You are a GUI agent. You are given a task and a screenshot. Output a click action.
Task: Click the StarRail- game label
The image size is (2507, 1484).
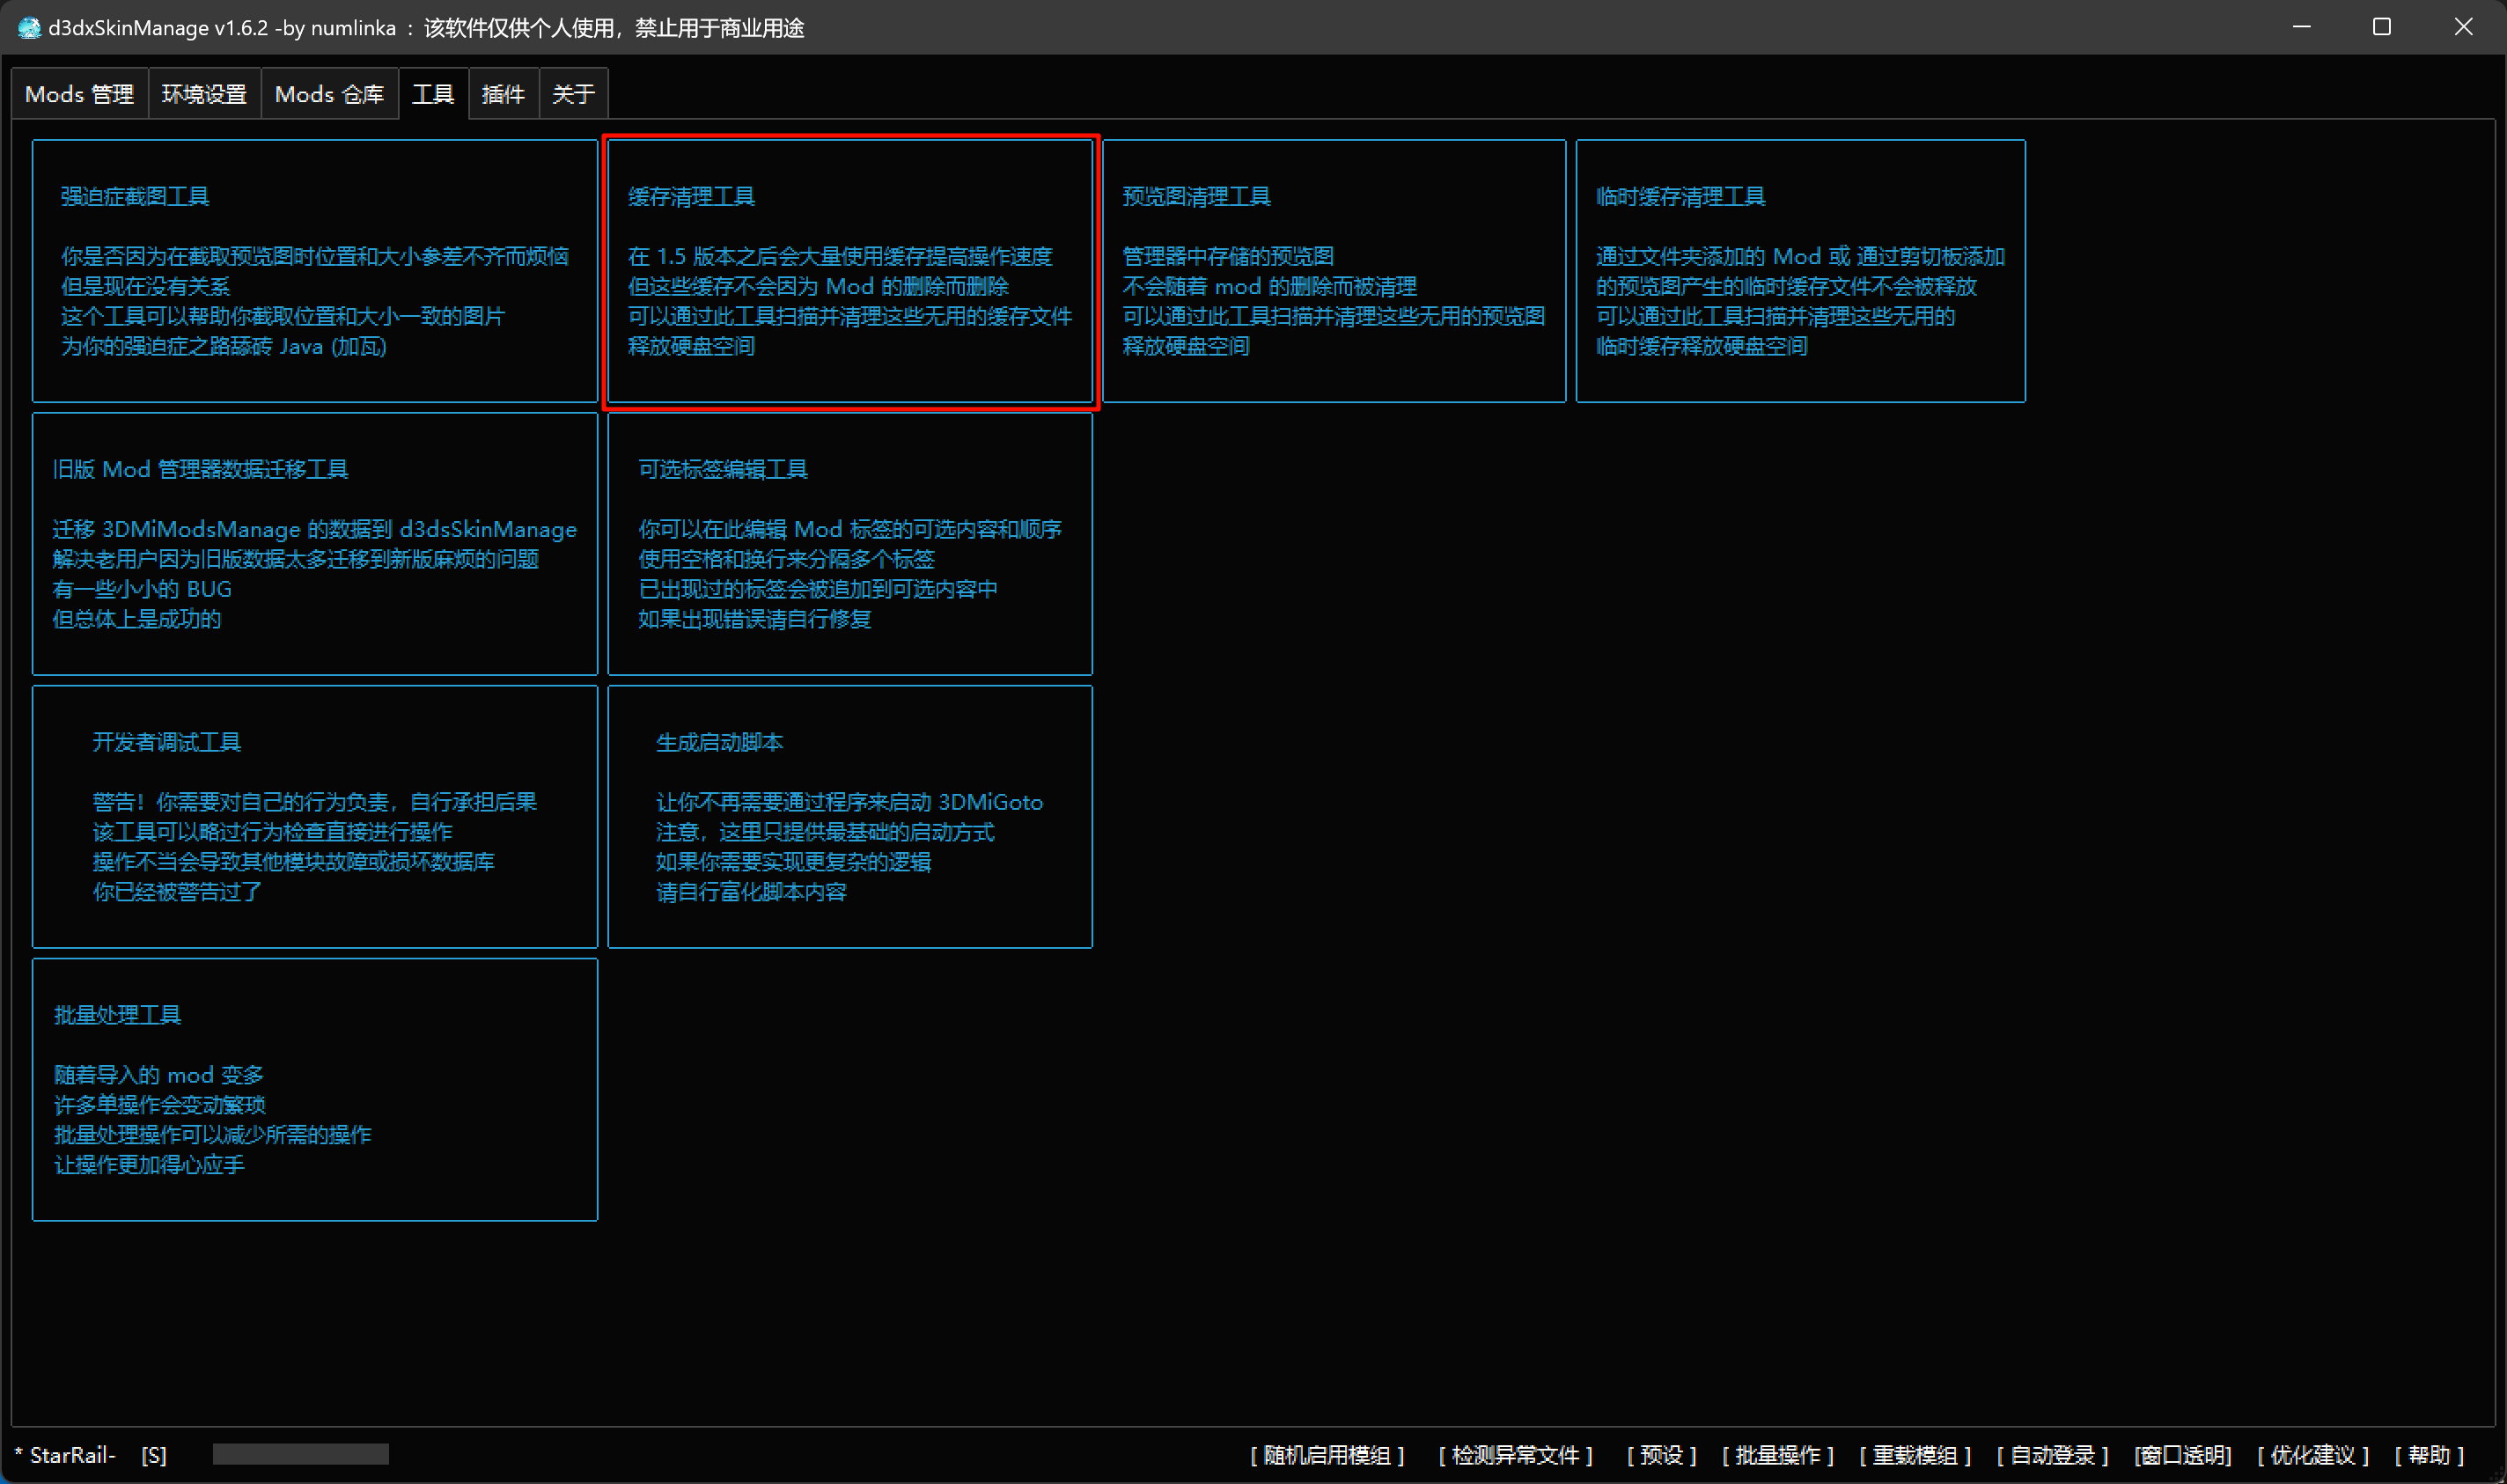point(66,1455)
